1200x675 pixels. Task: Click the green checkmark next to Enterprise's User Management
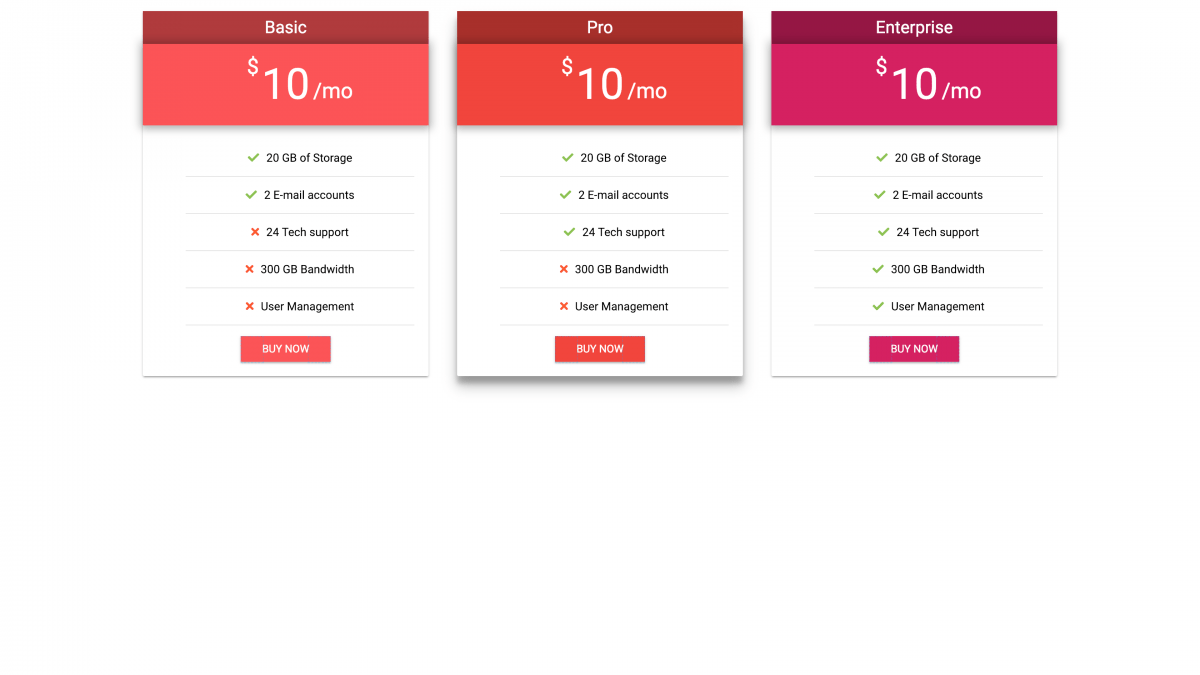pos(877,306)
